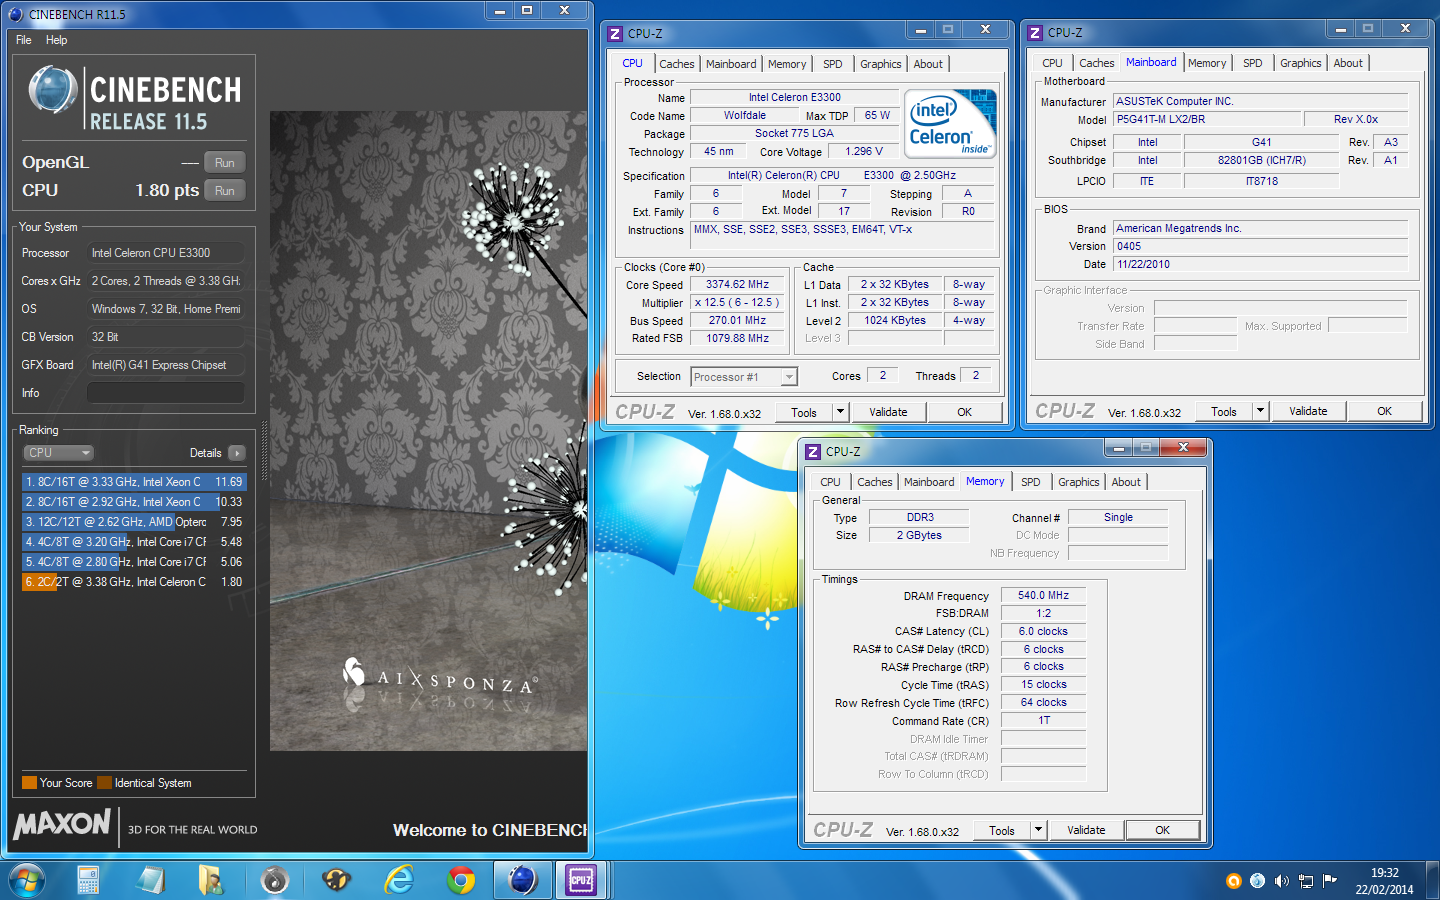Click the Southbridge value 82801GB (ICH7/R)
Screen dimensions: 1440x900
1262,160
